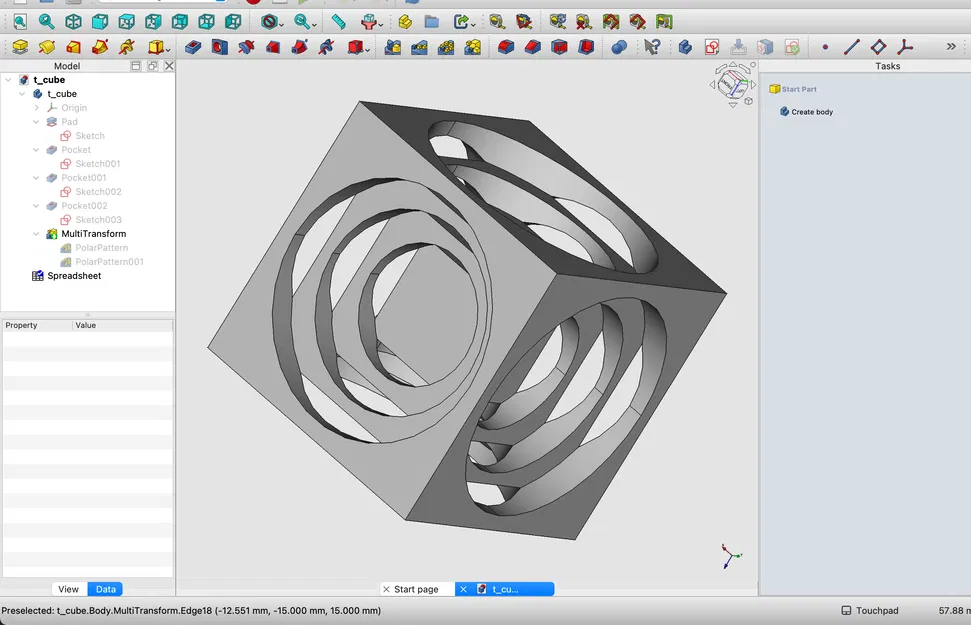This screenshot has width=971, height=625.
Task: Open the draw style dropdown arrow
Action: pos(283,23)
